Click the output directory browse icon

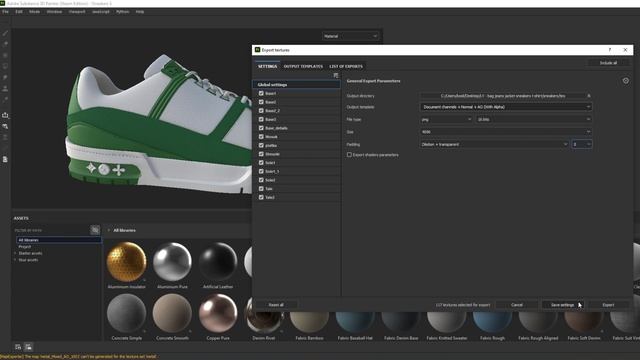(x=589, y=96)
